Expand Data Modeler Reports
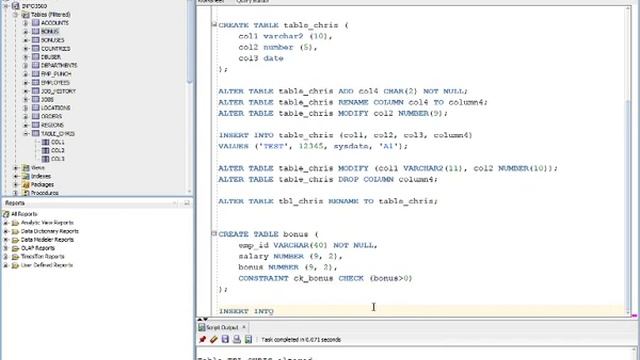 pos(6,240)
